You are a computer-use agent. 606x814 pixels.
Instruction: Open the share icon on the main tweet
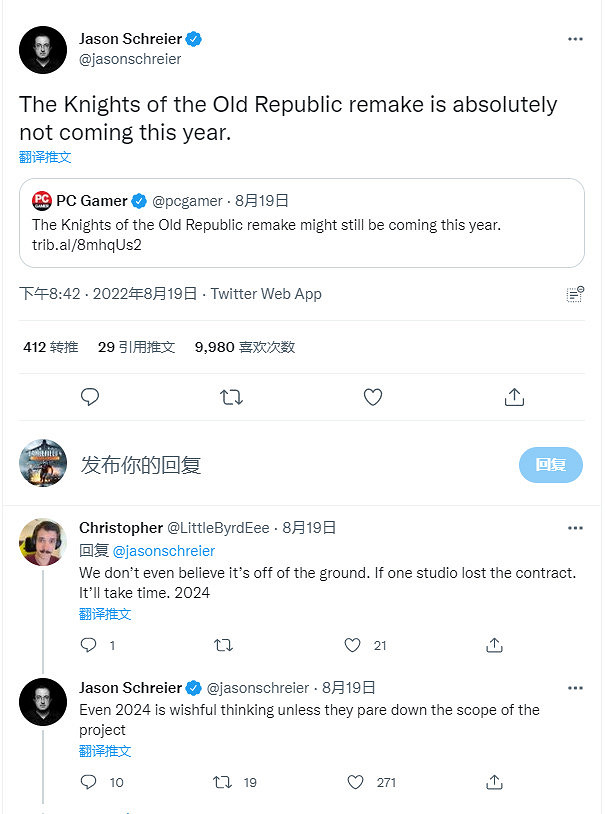(514, 397)
